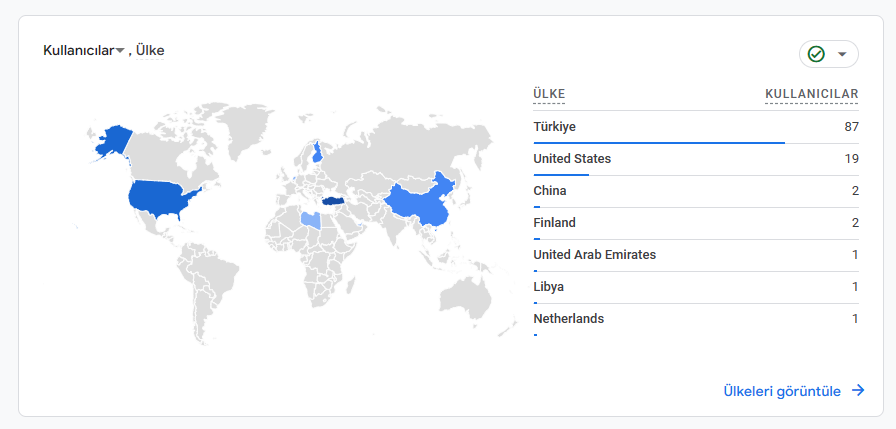Click the ÜLKE column header

(x=549, y=94)
